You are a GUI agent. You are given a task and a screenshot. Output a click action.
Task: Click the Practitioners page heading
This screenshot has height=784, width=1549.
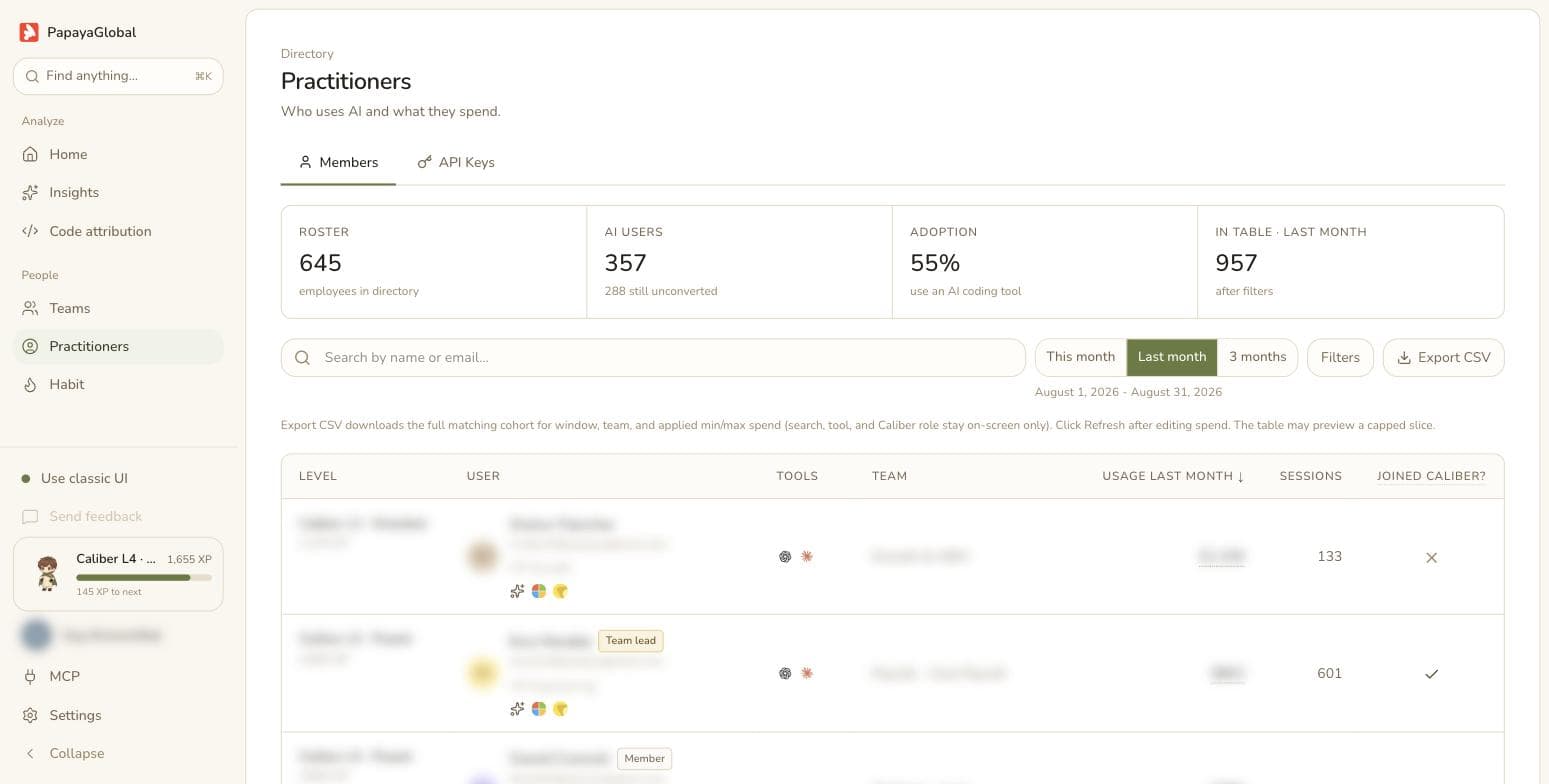(x=346, y=81)
